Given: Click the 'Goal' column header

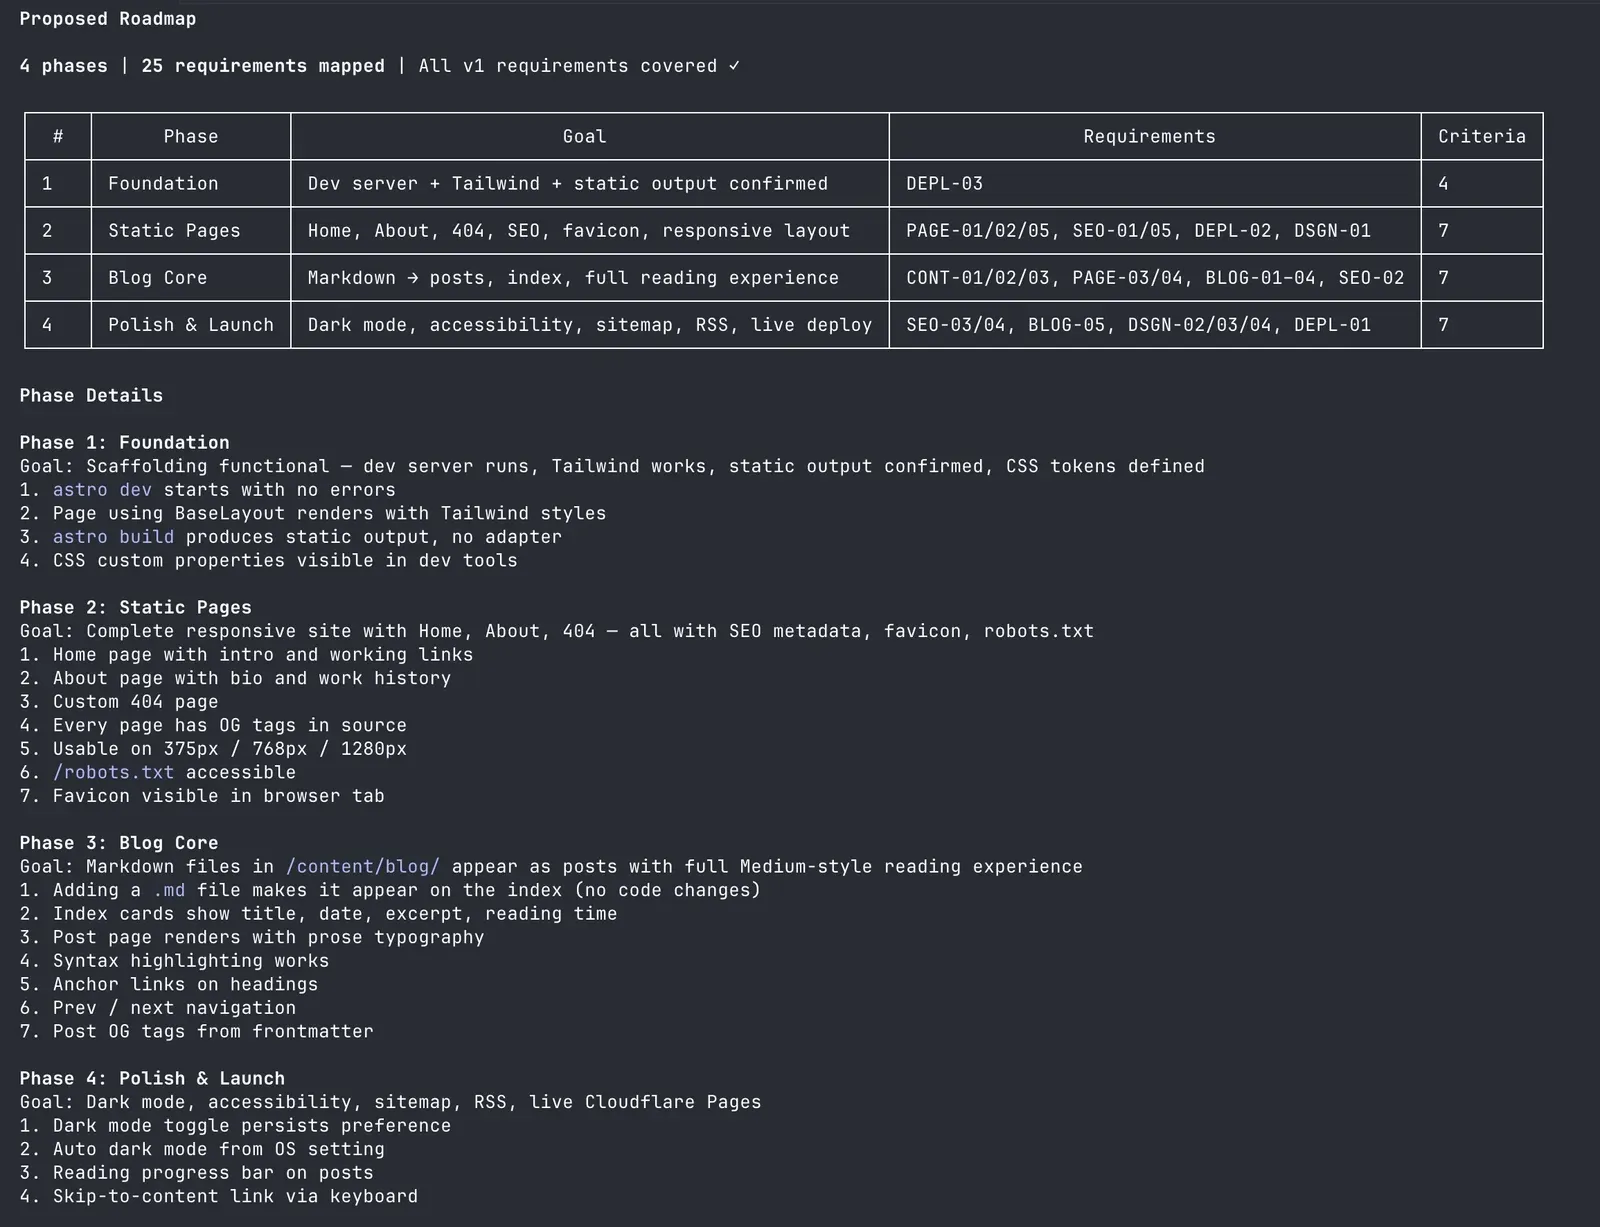Looking at the screenshot, I should click(584, 137).
